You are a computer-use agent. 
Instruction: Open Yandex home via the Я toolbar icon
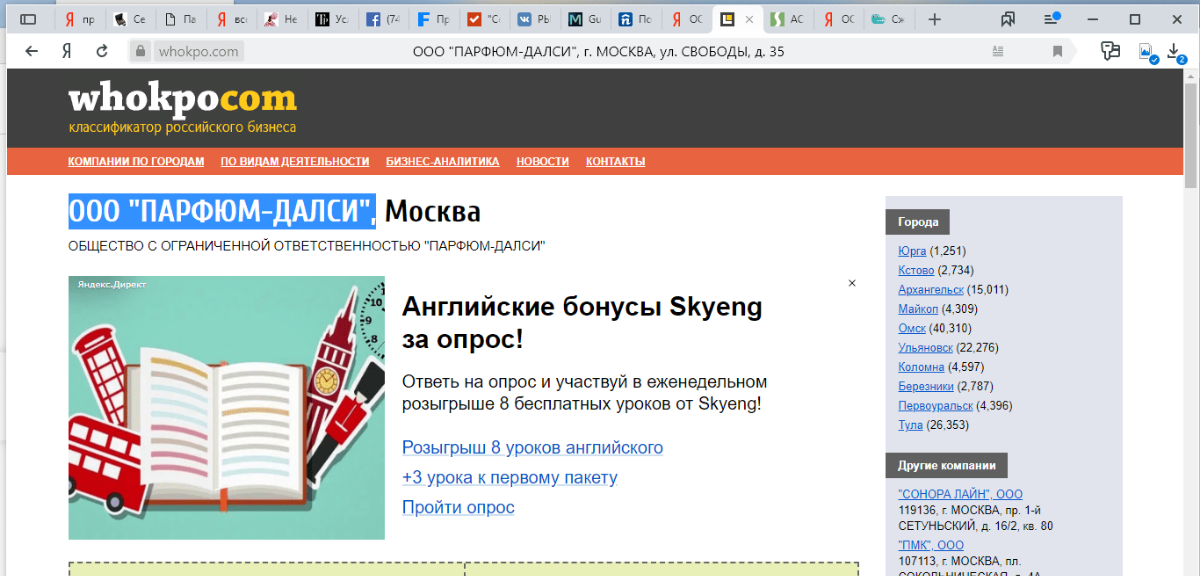pos(66,51)
